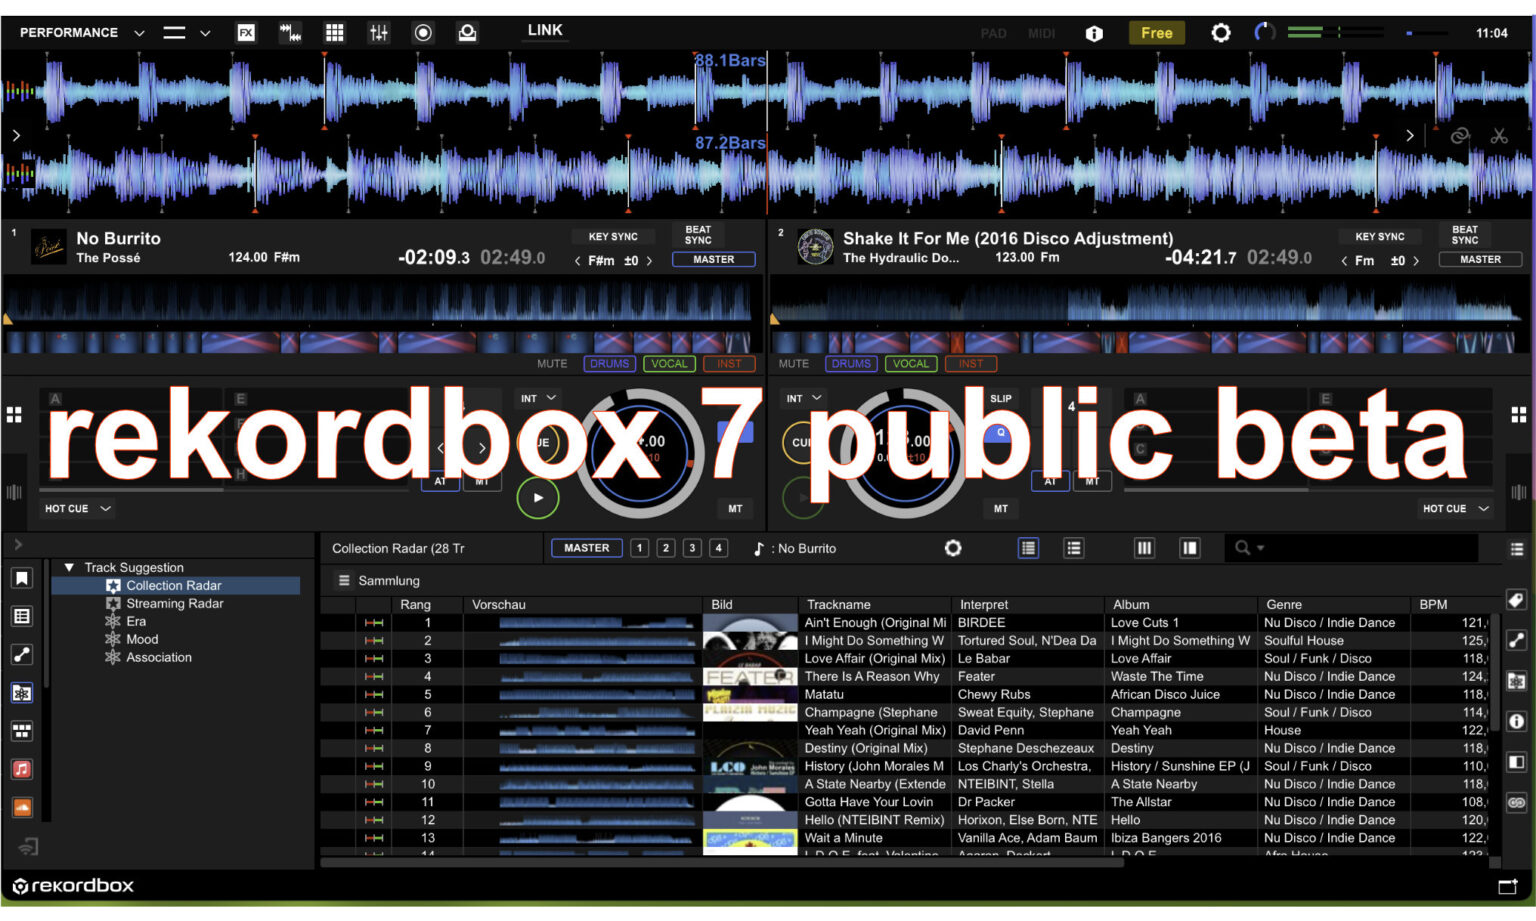The image size is (1536, 921).
Task: Open the track info panel icon
Action: tap(1516, 721)
